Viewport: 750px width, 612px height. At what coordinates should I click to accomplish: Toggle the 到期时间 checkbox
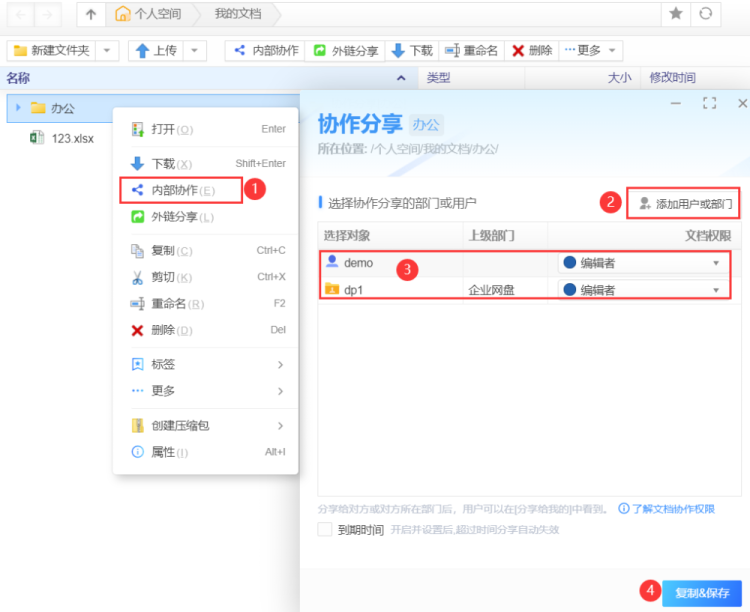click(x=324, y=530)
